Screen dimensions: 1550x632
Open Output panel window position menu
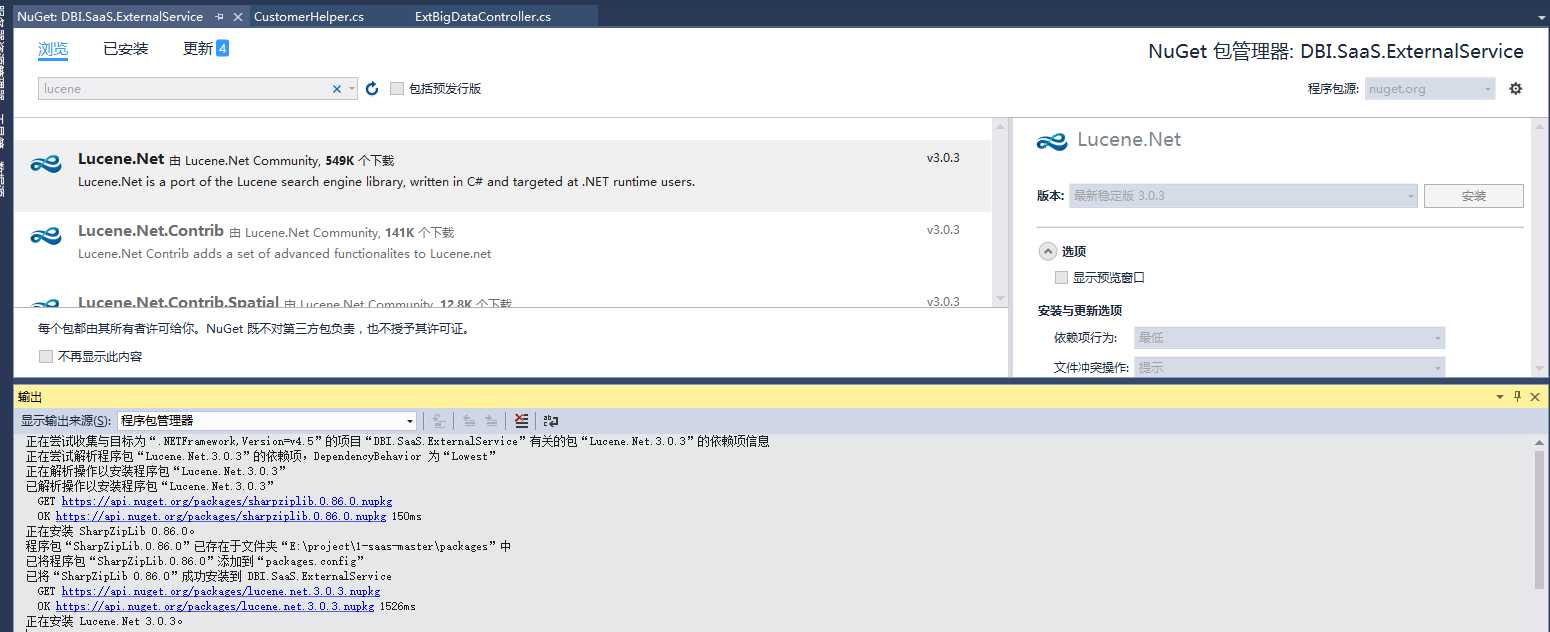1499,397
